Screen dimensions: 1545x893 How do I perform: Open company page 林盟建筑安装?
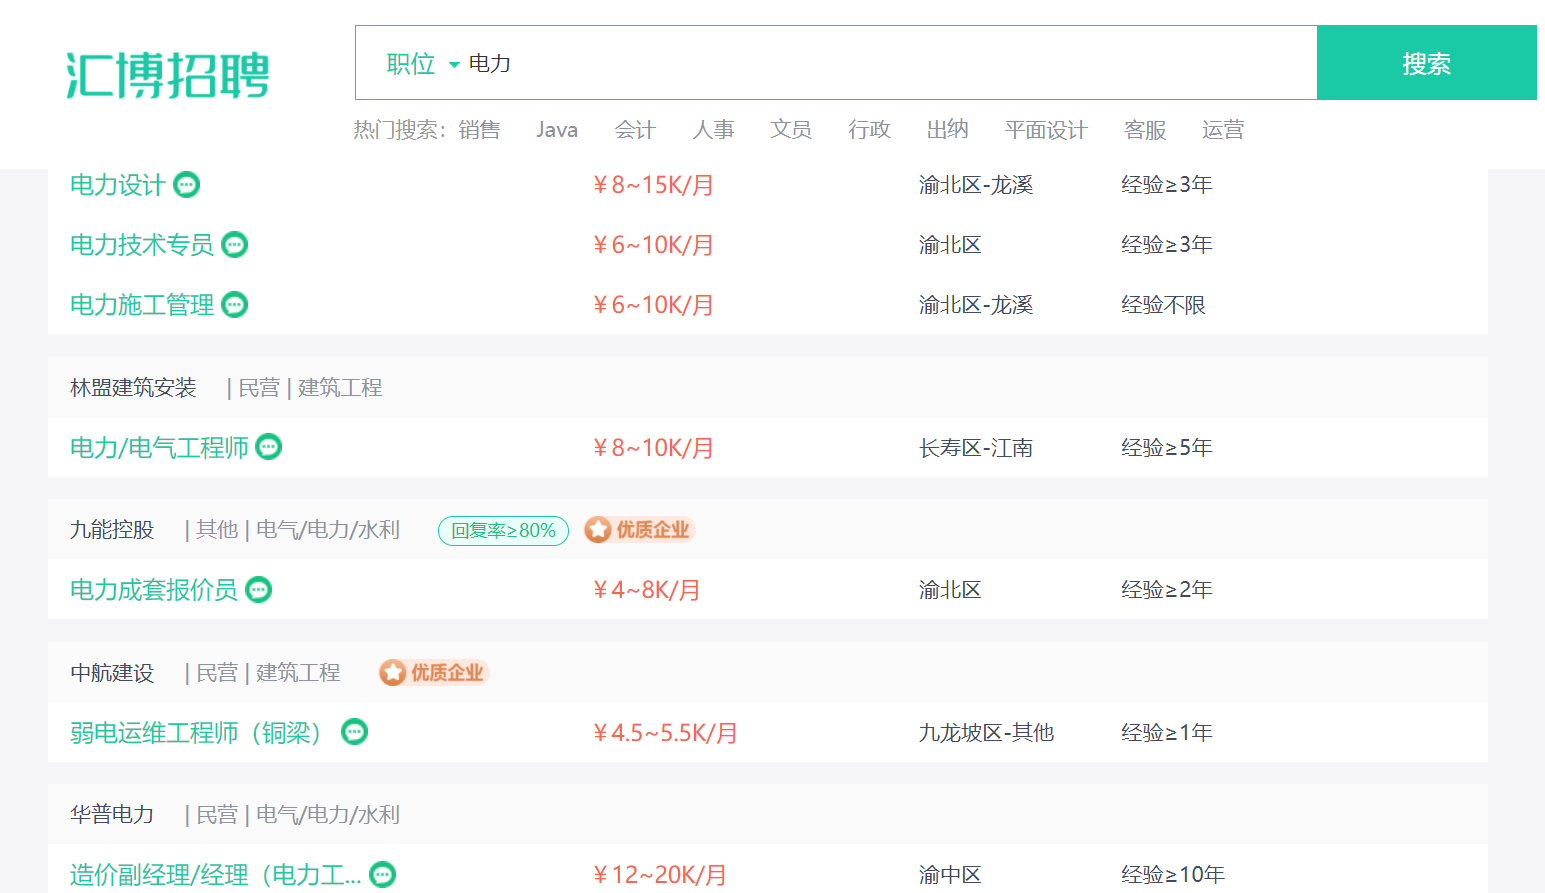[133, 388]
